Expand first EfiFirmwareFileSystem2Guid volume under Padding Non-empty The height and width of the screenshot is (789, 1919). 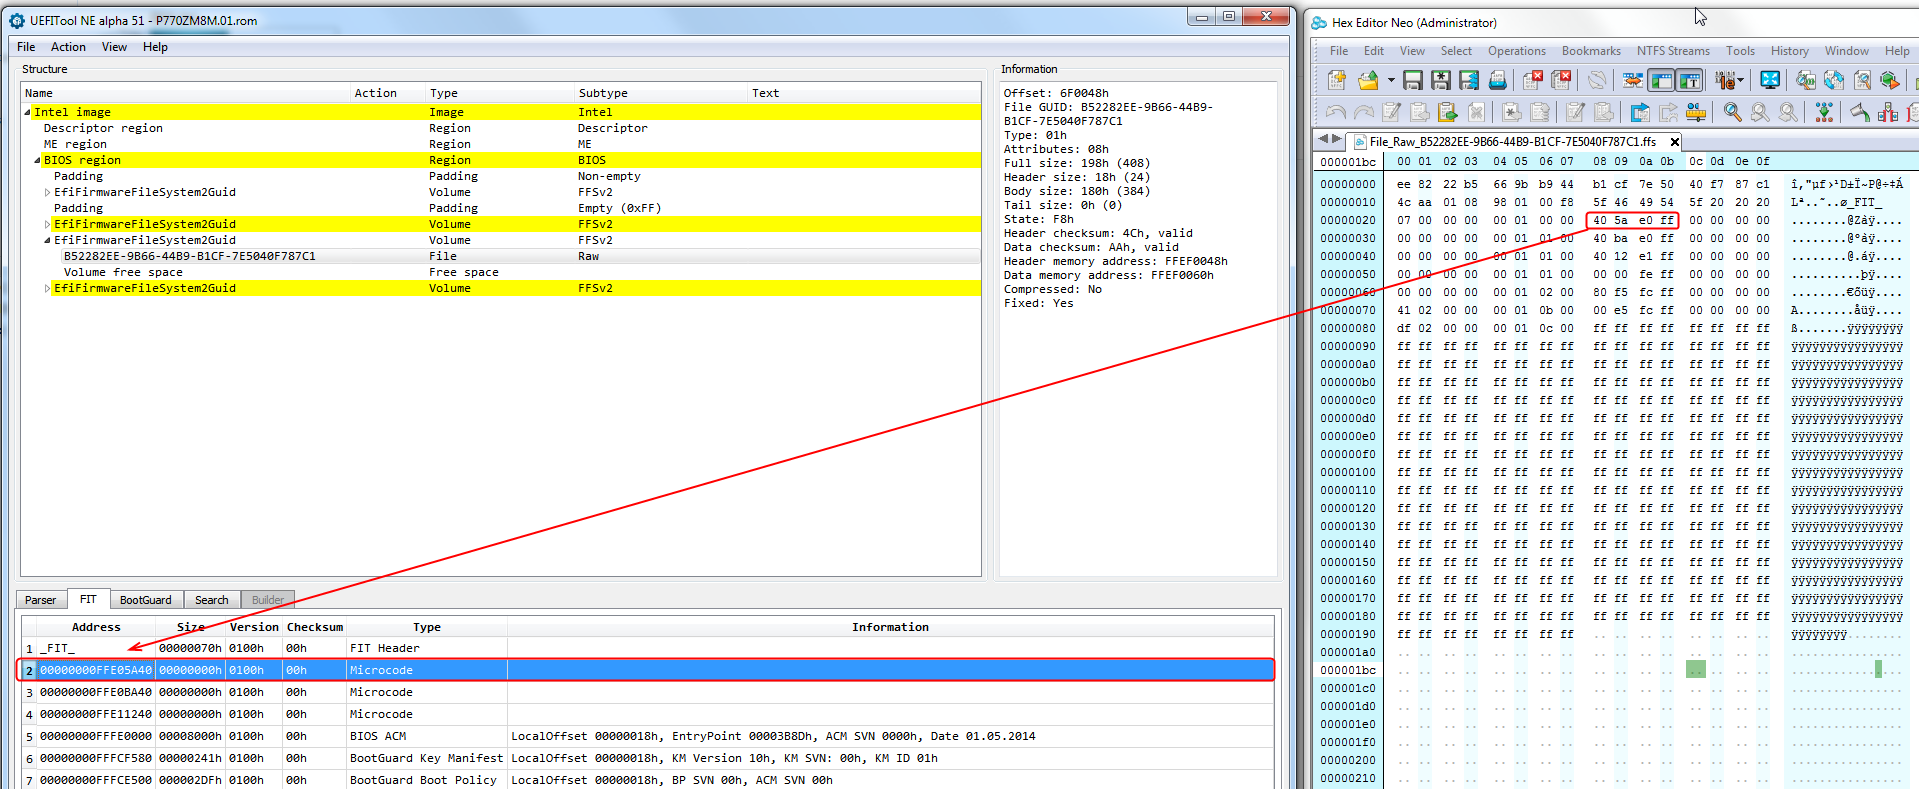click(x=47, y=192)
